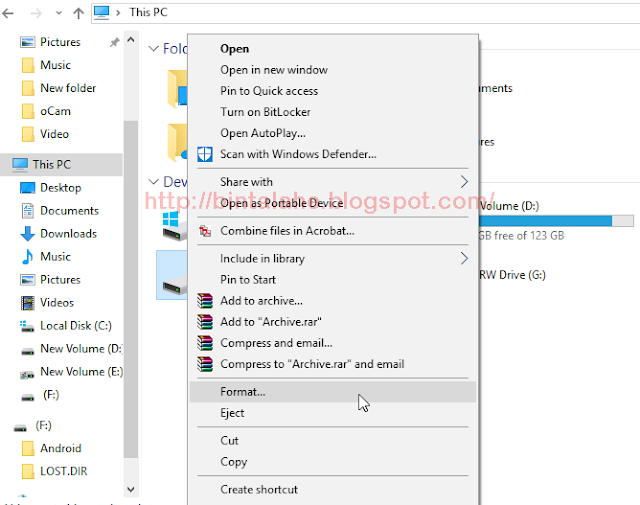The image size is (640, 505).
Task: Open the Video folder in sidebar
Action: [x=54, y=134]
